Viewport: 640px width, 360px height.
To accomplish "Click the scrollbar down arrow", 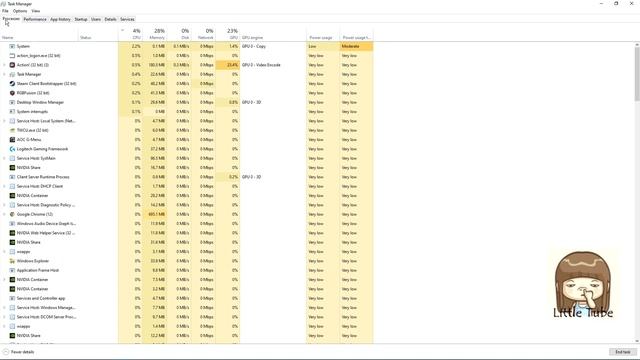I will (637, 341).
